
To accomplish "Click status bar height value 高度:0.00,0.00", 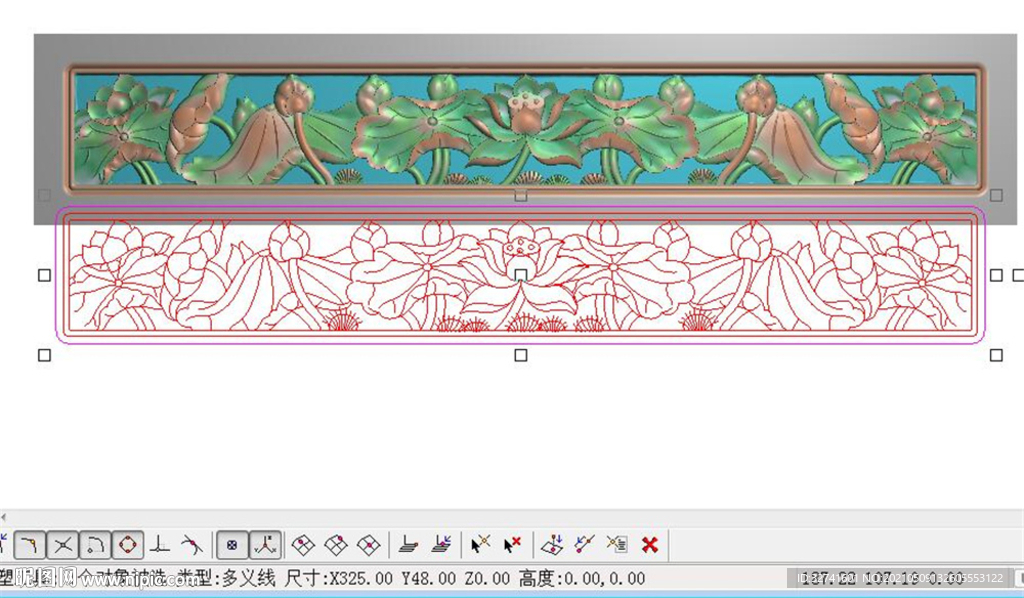I will [582, 578].
